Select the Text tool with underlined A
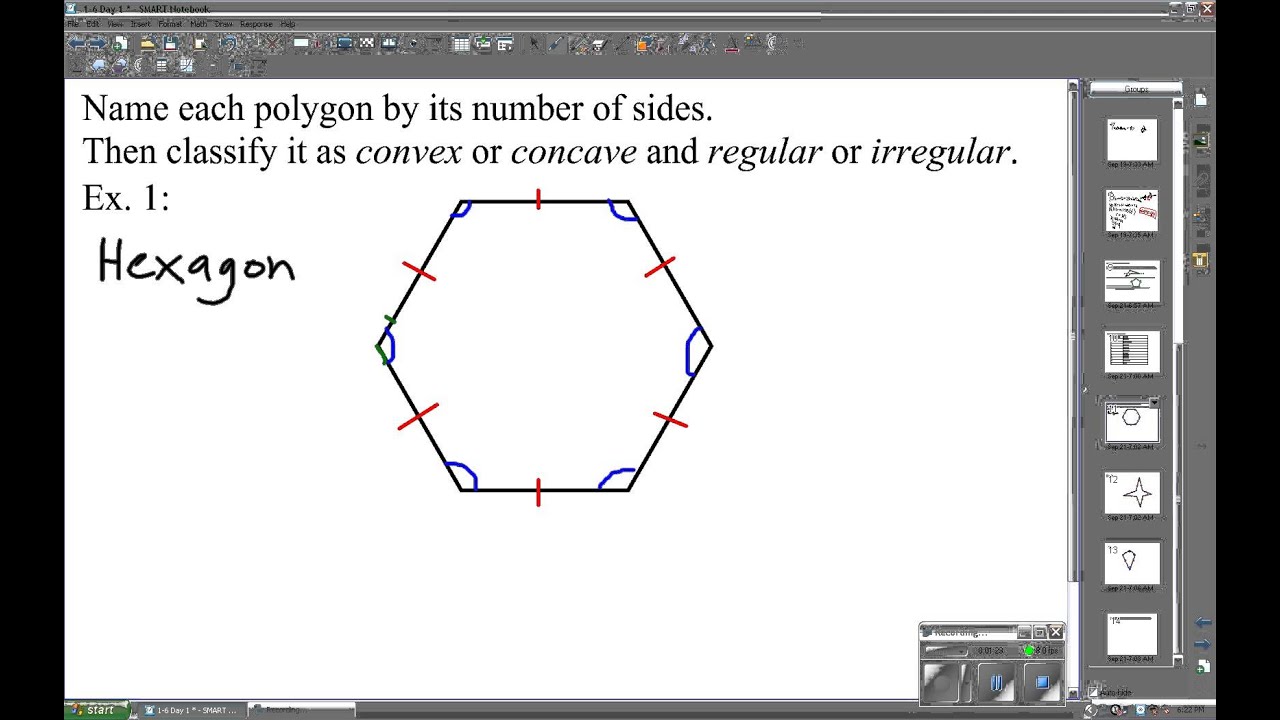The height and width of the screenshot is (720, 1280). [x=731, y=43]
